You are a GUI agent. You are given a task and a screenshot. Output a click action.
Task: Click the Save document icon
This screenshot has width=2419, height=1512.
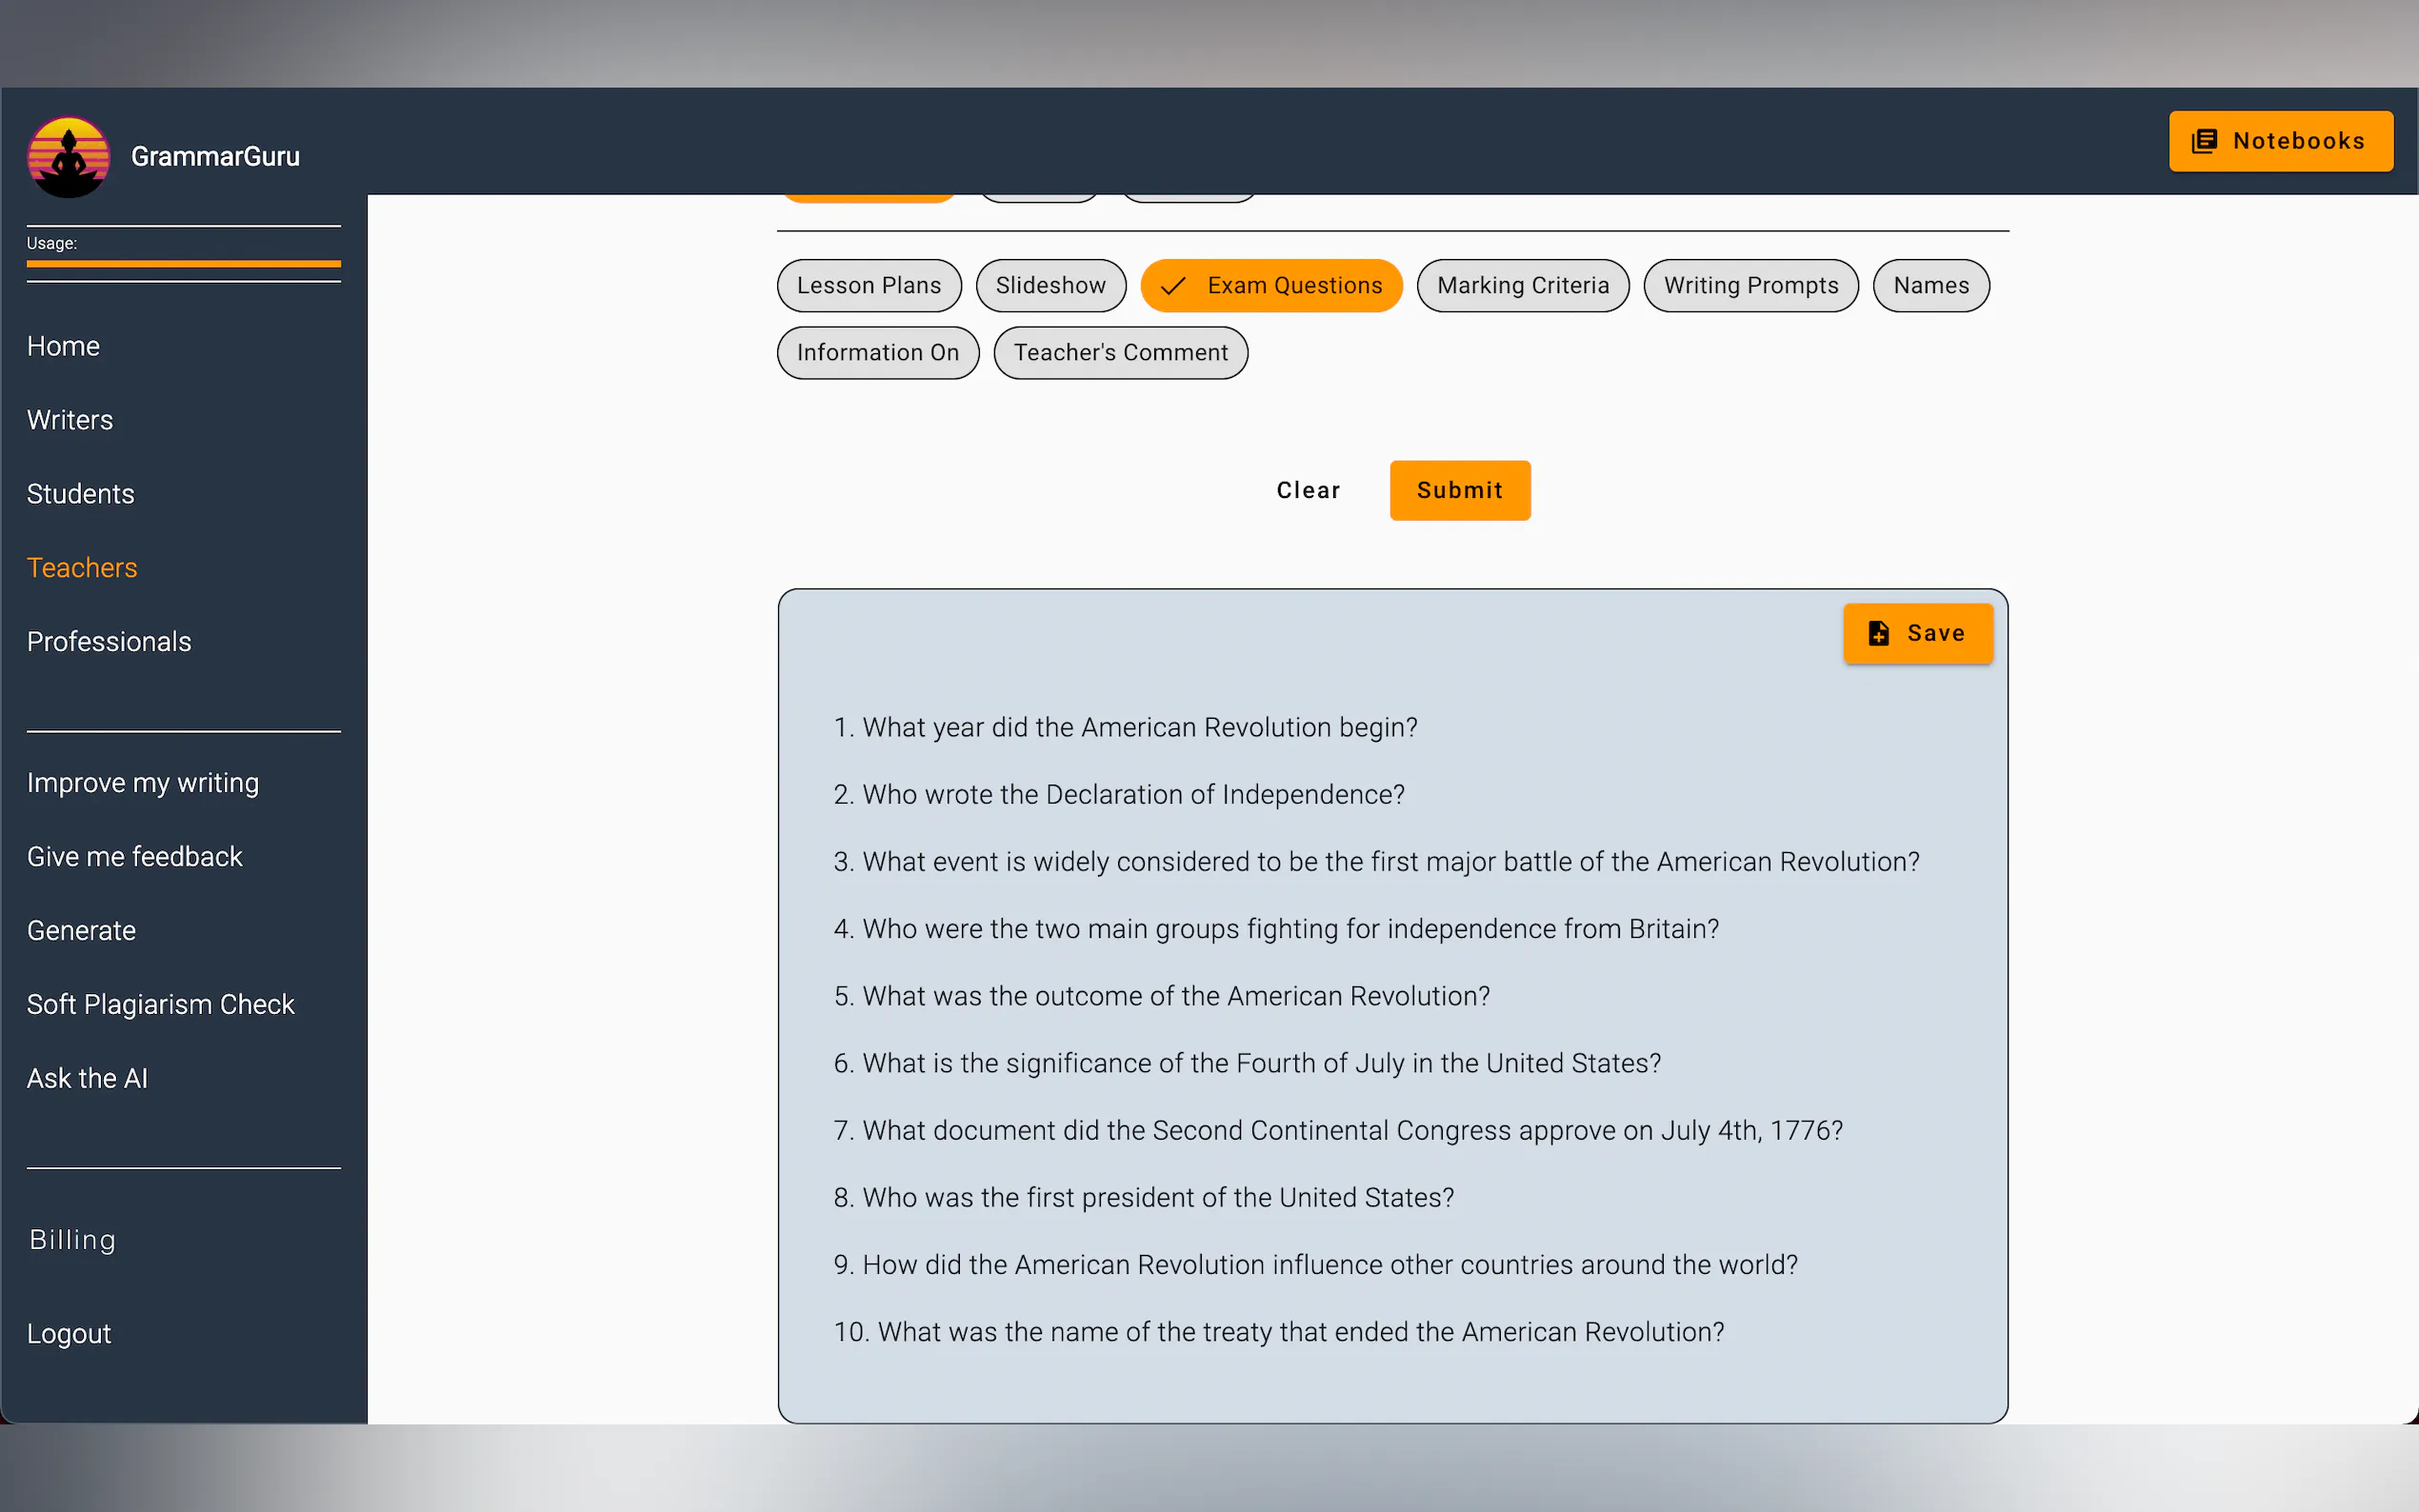1878,633
